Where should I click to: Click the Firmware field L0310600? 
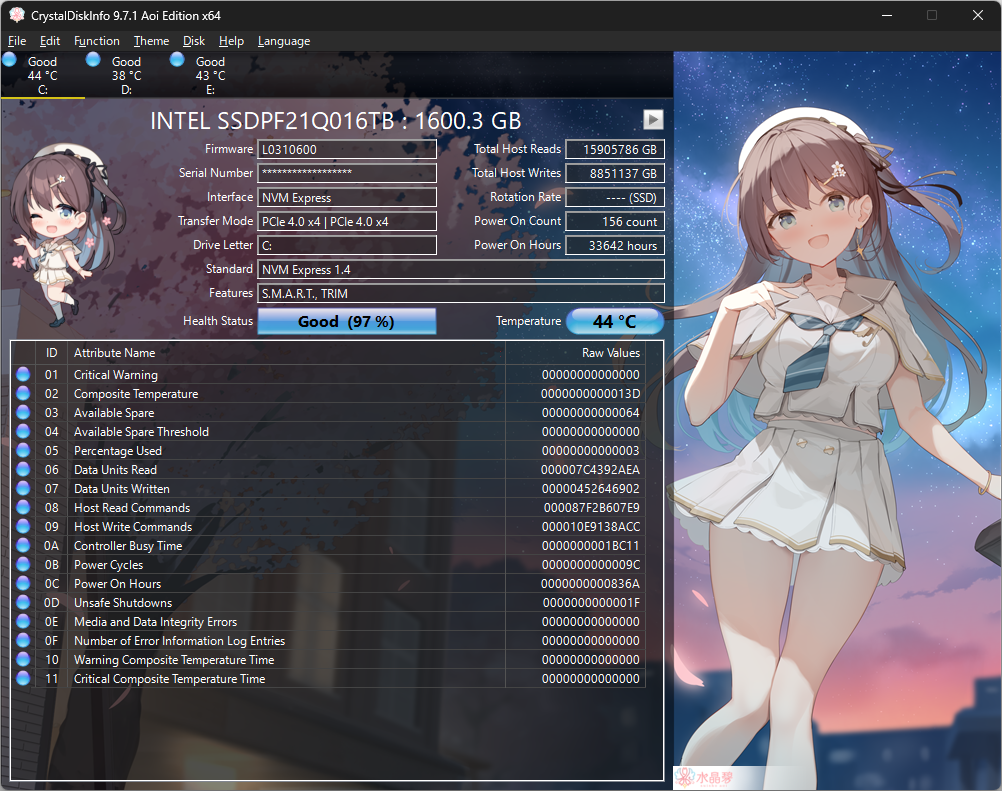(x=347, y=150)
